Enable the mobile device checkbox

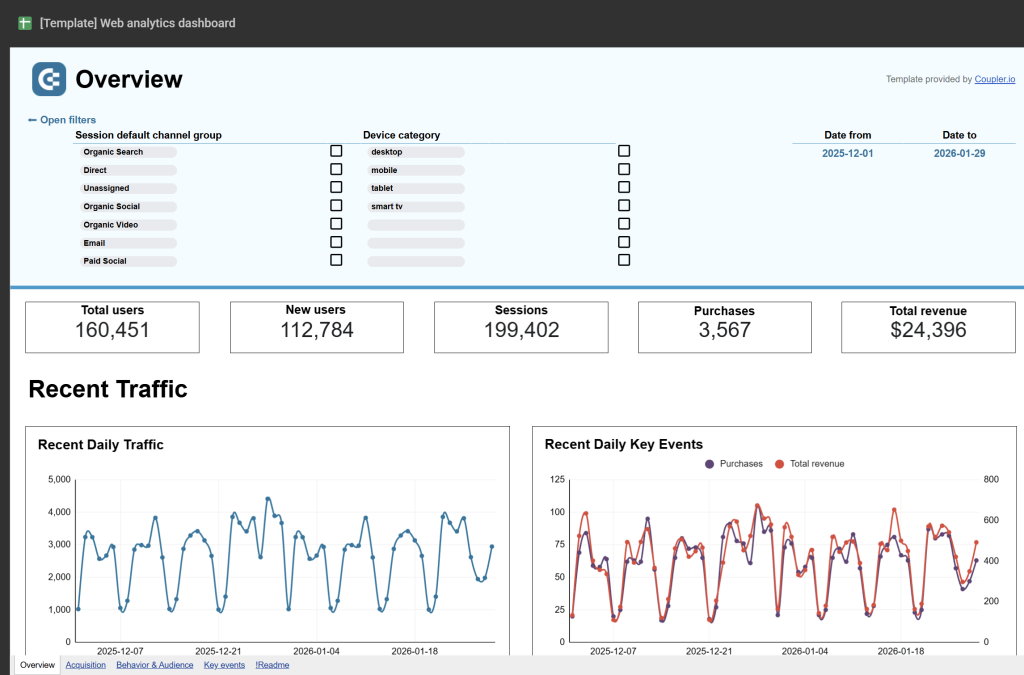(x=624, y=168)
